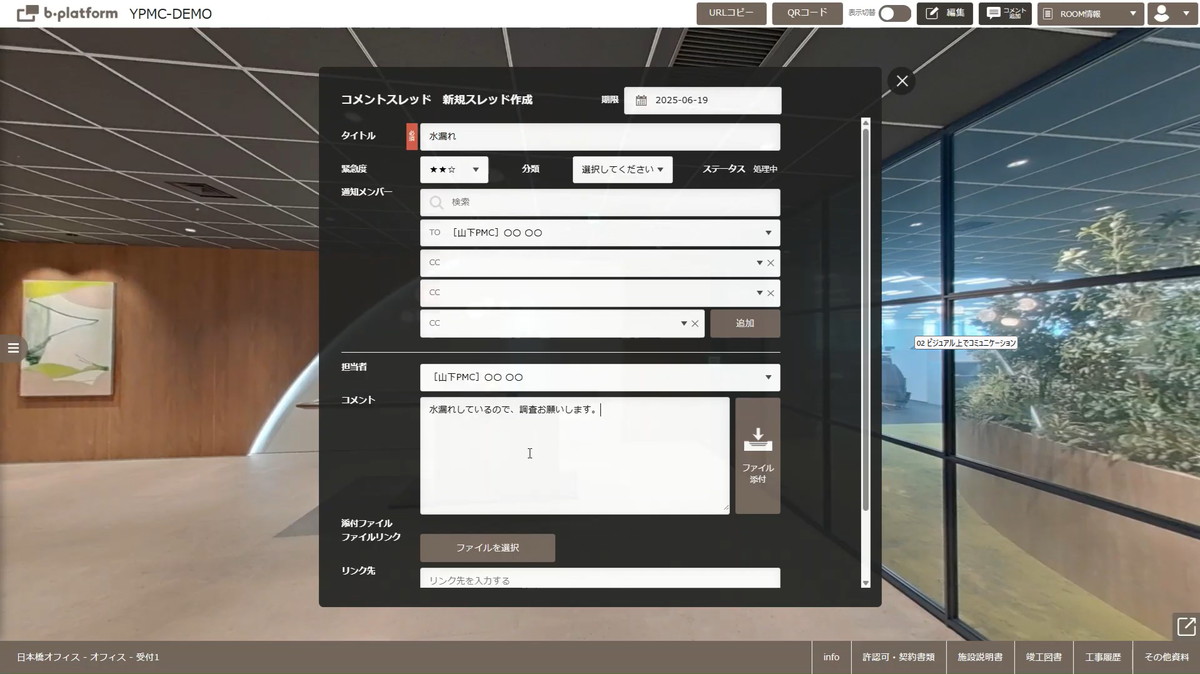Open the user account menu
This screenshot has width=1200, height=674.
coord(1172,13)
